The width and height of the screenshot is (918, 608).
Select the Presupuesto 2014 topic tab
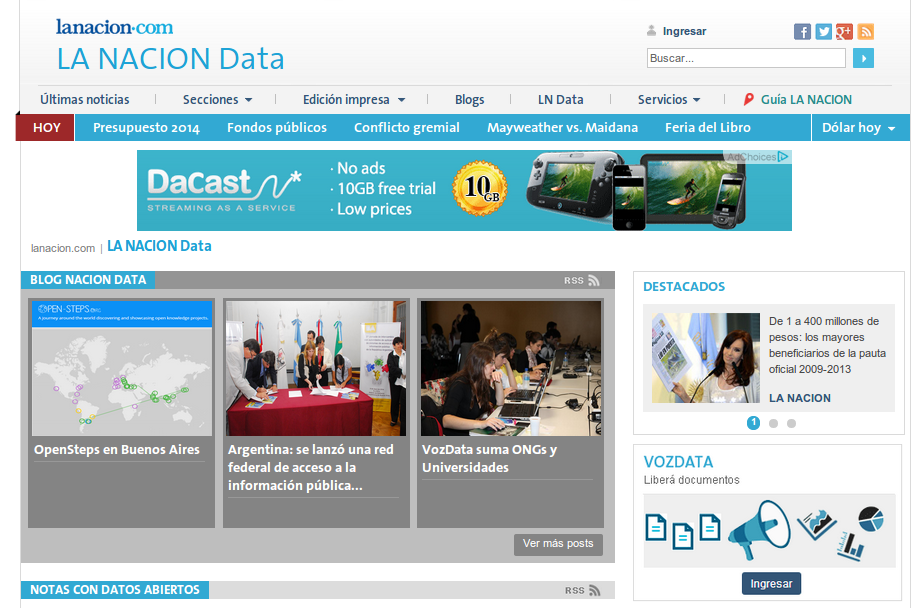click(146, 128)
